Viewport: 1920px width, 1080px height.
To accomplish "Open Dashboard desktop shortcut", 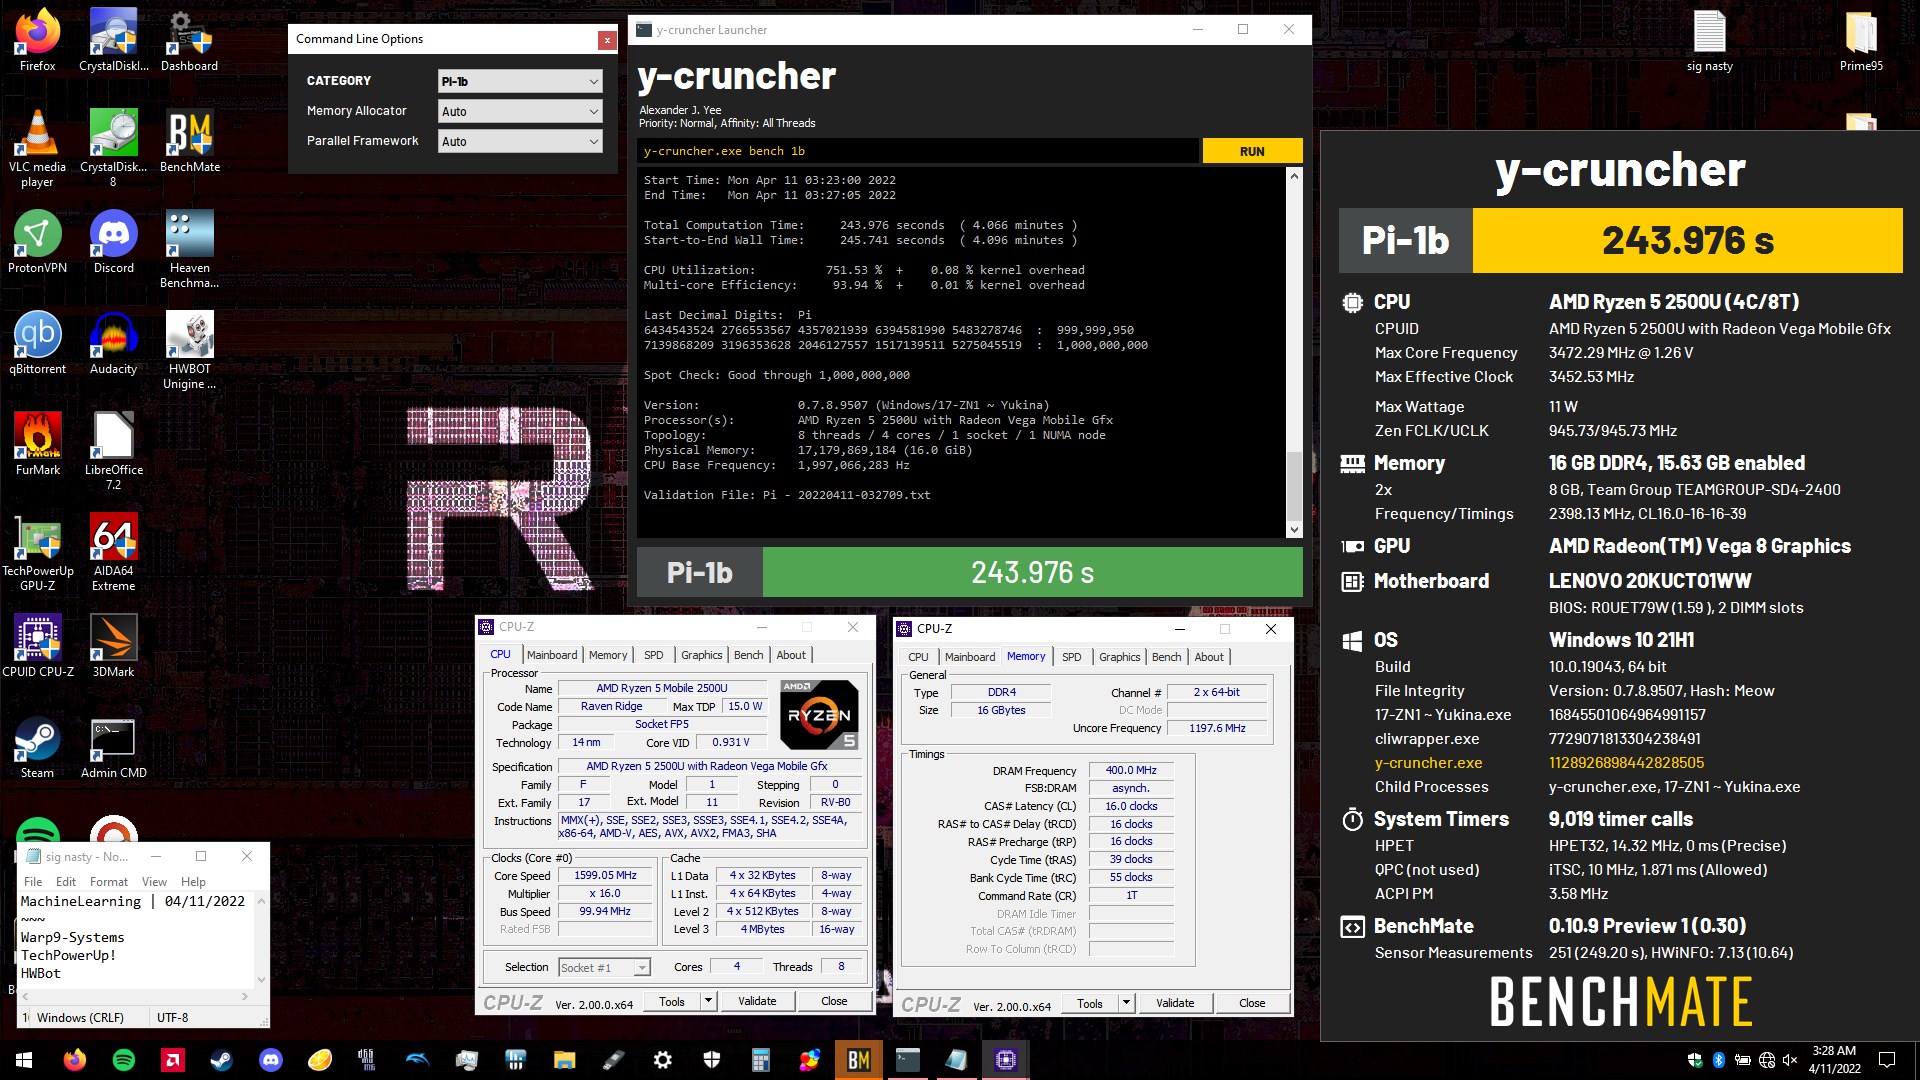I will click(189, 40).
